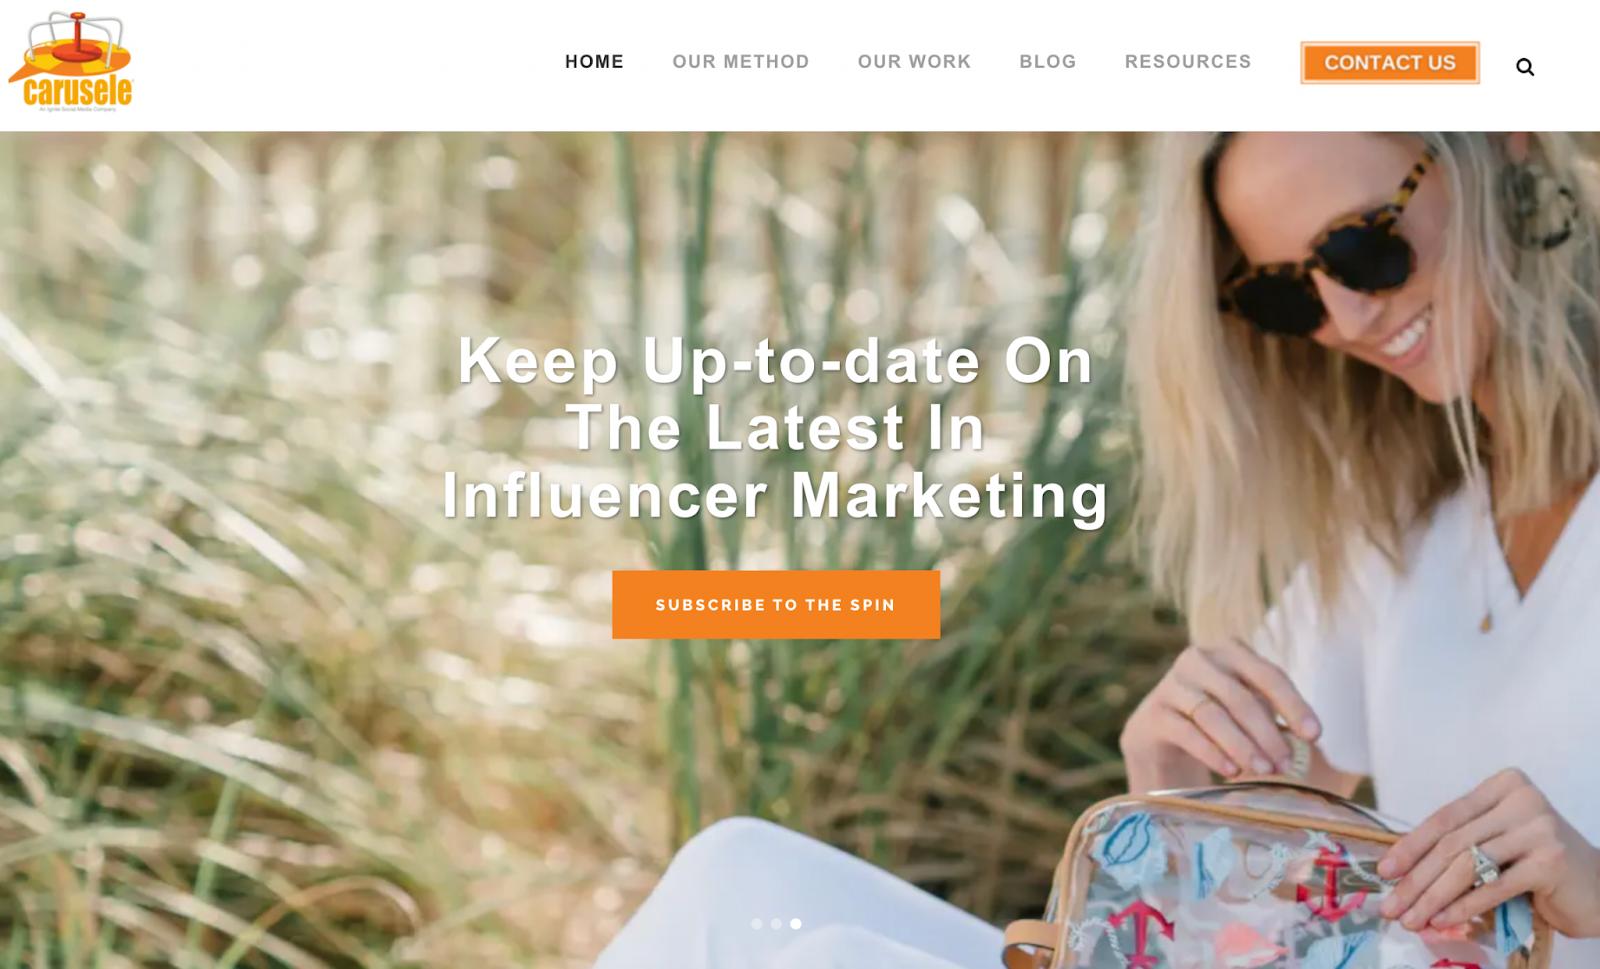Screen dimensions: 1600x969
Task: Click the 'Influencer Marketing' headline line
Action: (776, 495)
